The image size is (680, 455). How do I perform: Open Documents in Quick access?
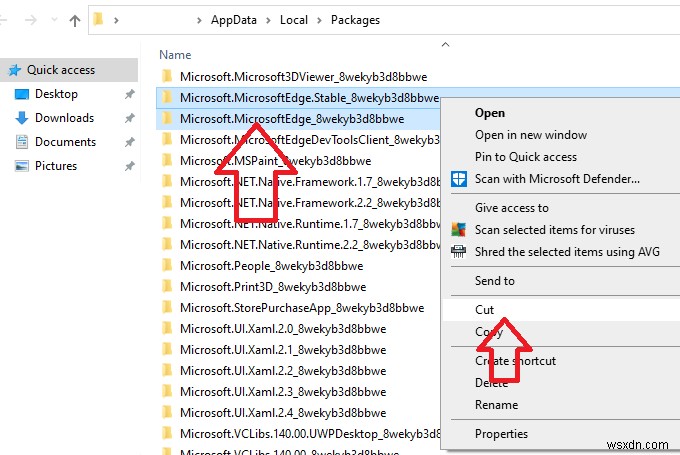tap(65, 142)
